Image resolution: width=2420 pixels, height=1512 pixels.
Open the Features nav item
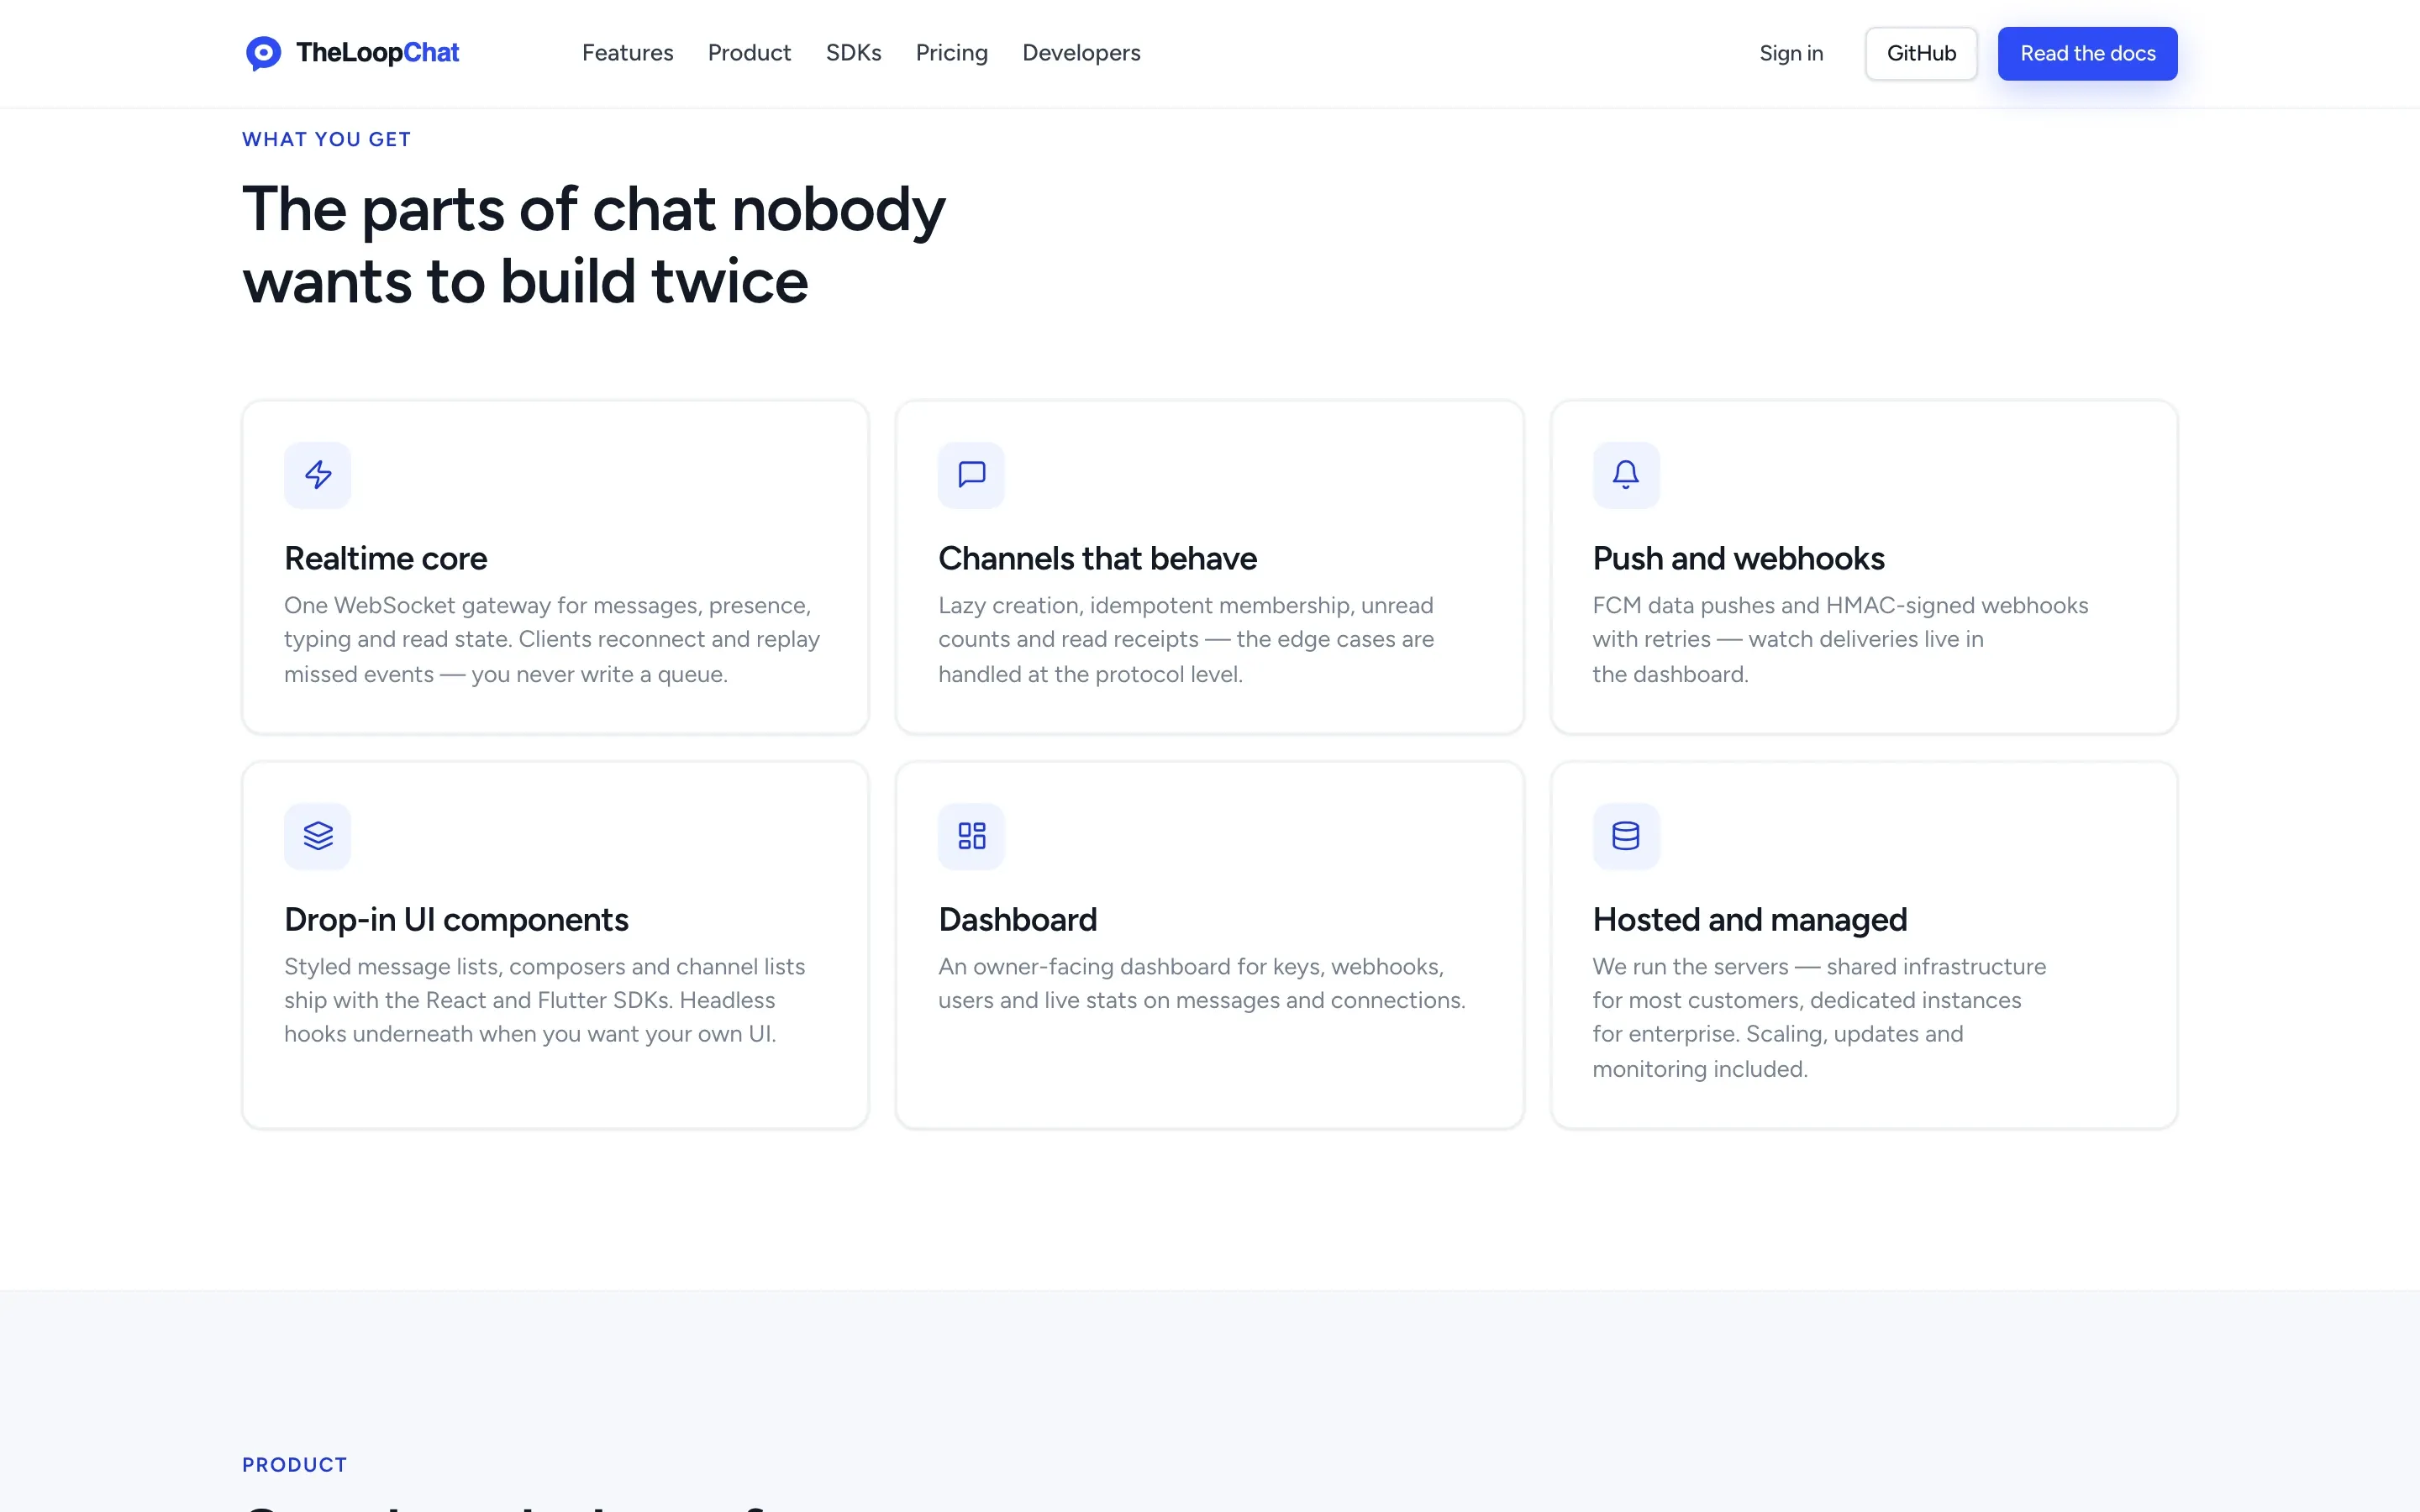pyautogui.click(x=628, y=53)
